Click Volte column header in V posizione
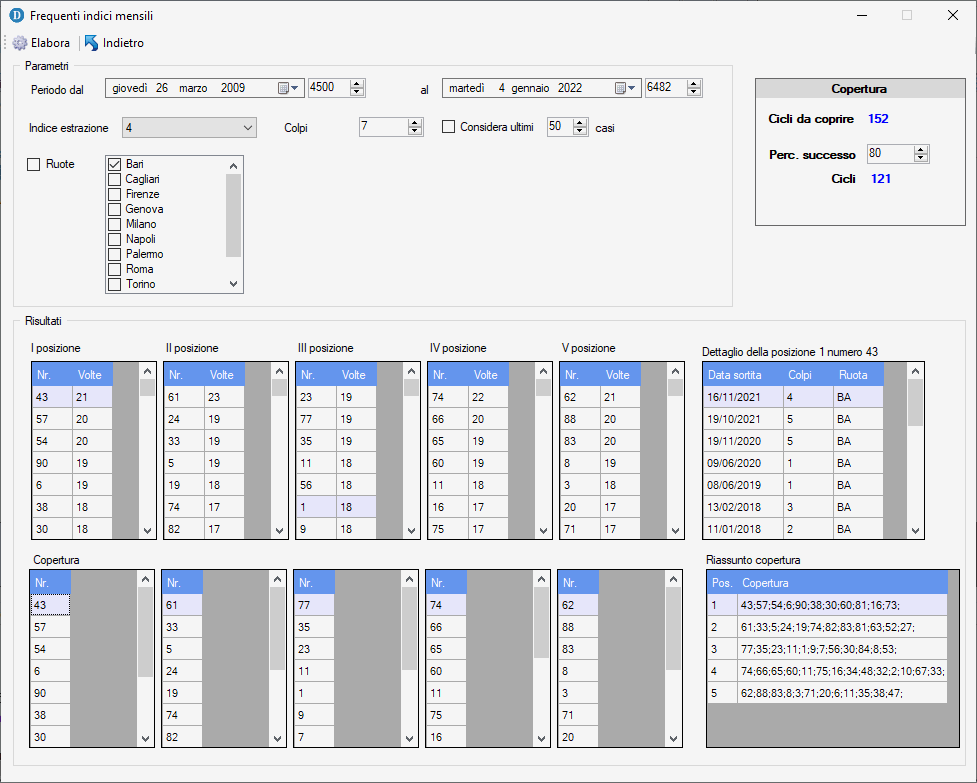This screenshot has height=783, width=977. (x=621, y=375)
